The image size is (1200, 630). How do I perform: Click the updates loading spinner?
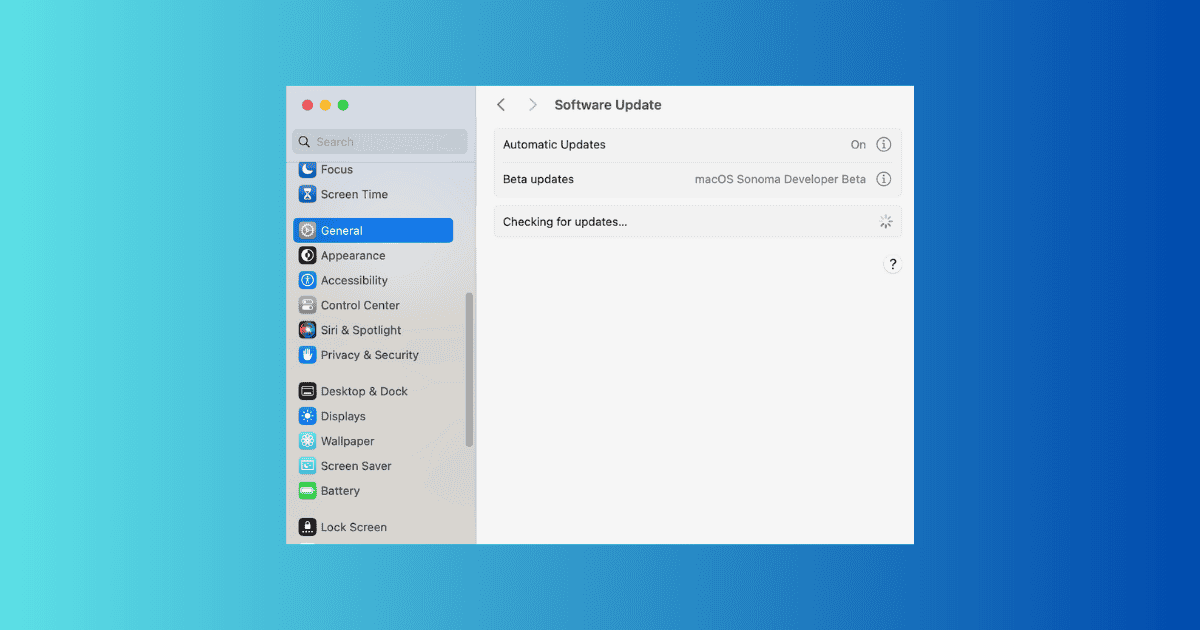(885, 222)
